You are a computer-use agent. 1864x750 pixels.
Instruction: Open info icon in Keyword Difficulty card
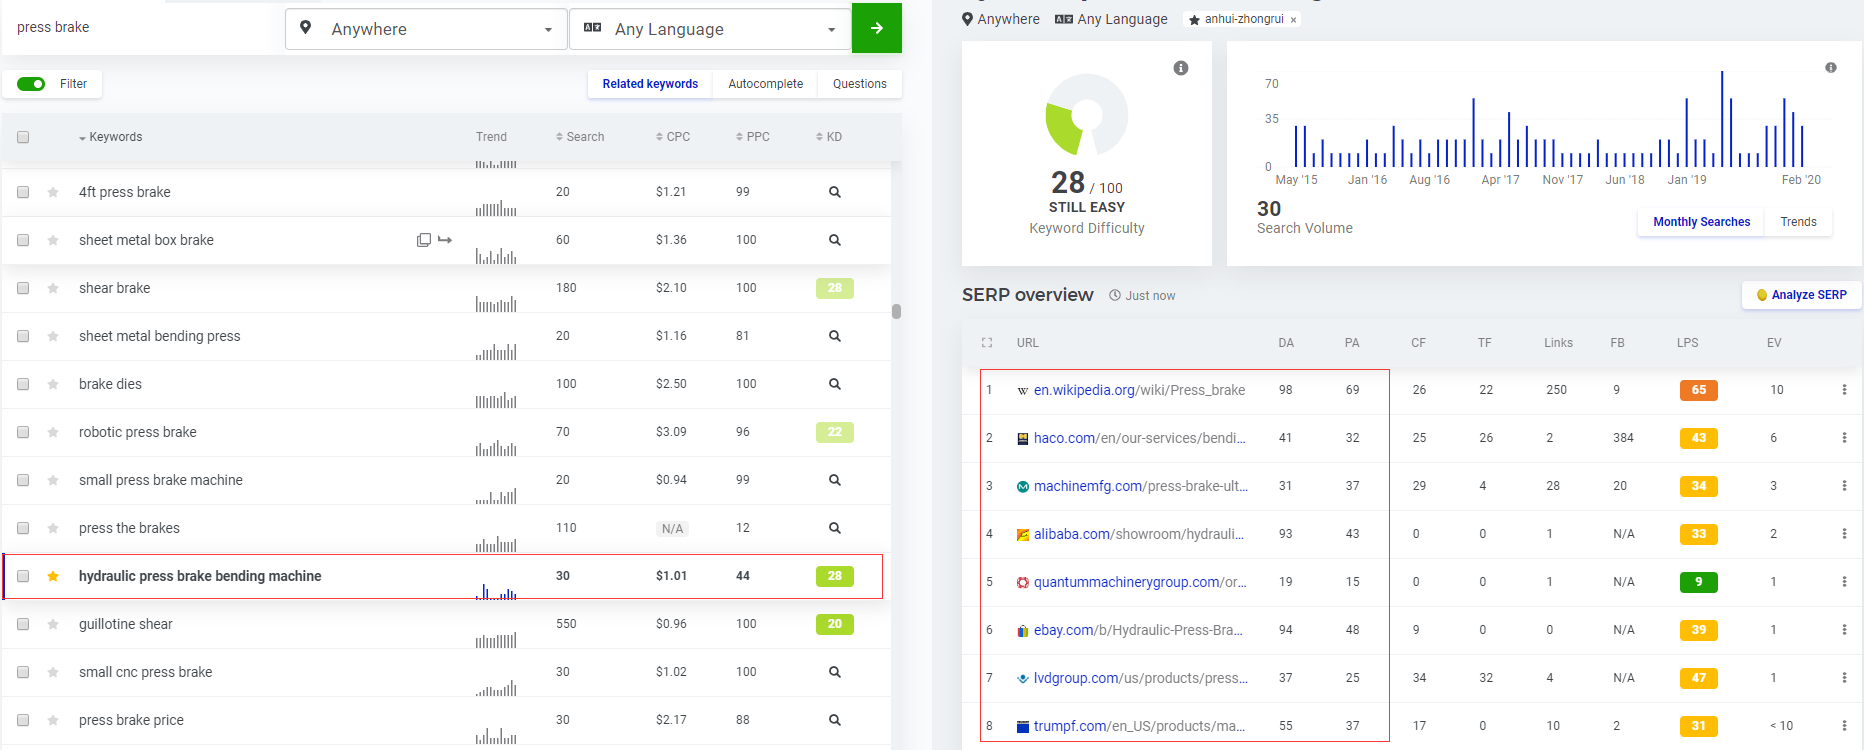point(1181,68)
